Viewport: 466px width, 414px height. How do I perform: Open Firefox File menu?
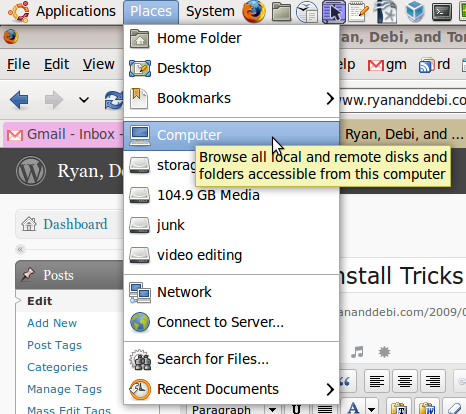pyautogui.click(x=19, y=64)
